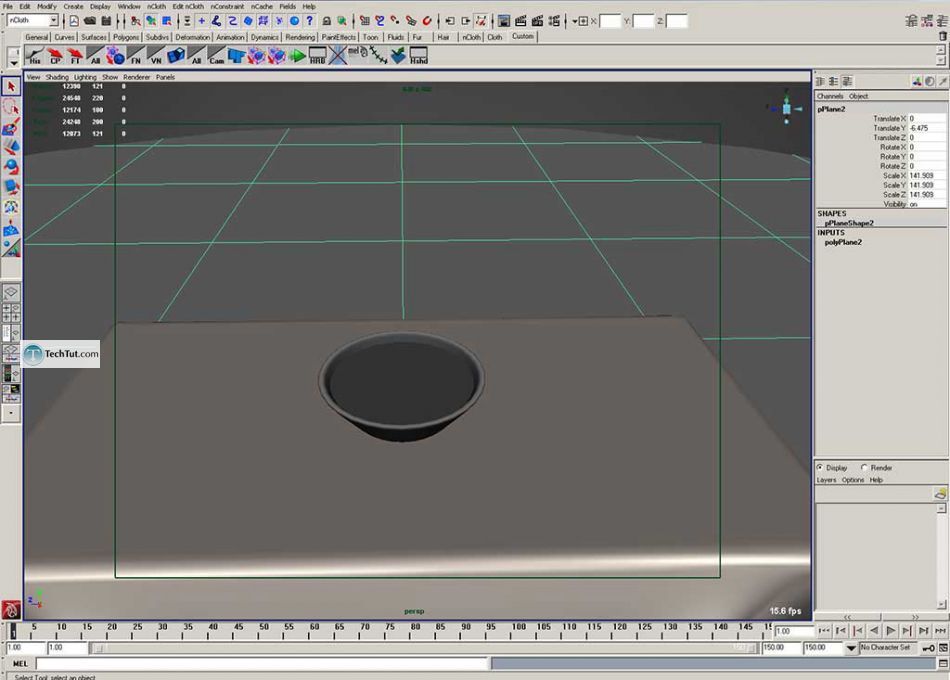Click the save scene icon
This screenshot has height=680, width=950.
tap(106, 21)
